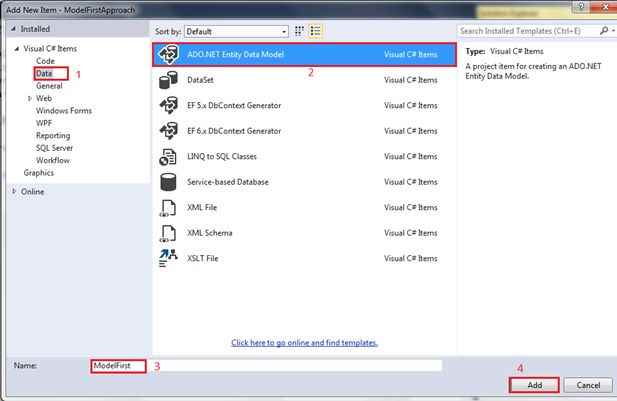Click the Add button
The width and height of the screenshot is (617, 401).
(534, 385)
